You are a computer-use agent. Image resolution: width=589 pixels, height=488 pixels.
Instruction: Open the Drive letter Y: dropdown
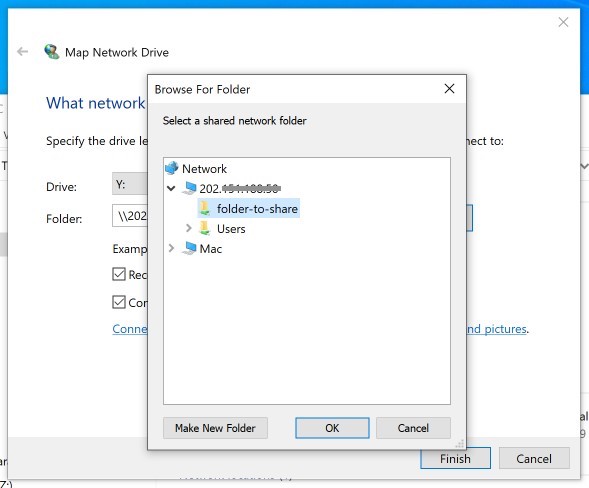[x=130, y=184]
